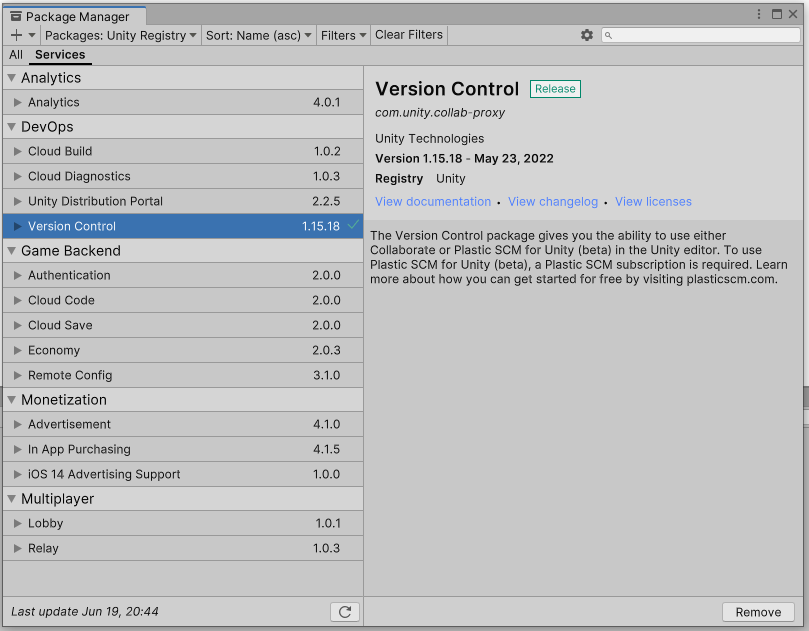Collapse the DevOps category header
809x631 pixels.
(x=183, y=127)
